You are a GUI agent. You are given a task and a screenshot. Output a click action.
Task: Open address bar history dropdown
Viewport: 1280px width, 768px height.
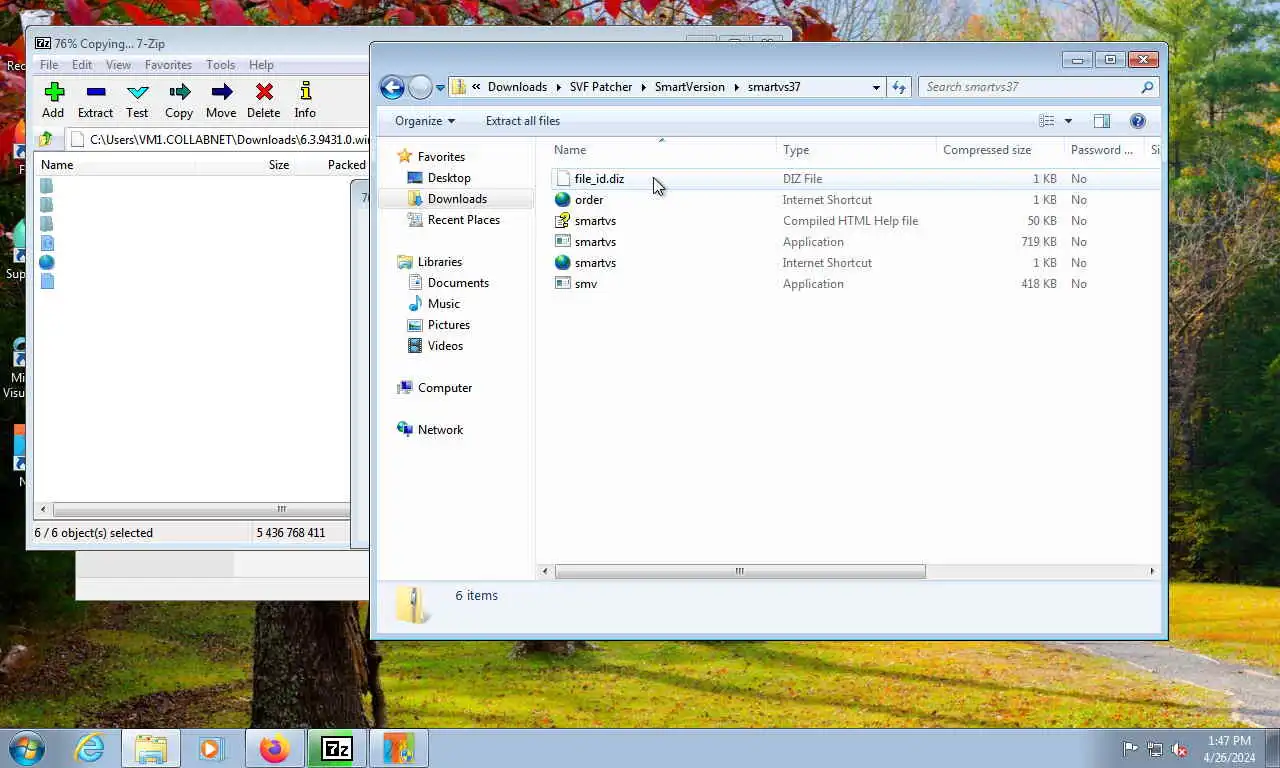(x=876, y=87)
